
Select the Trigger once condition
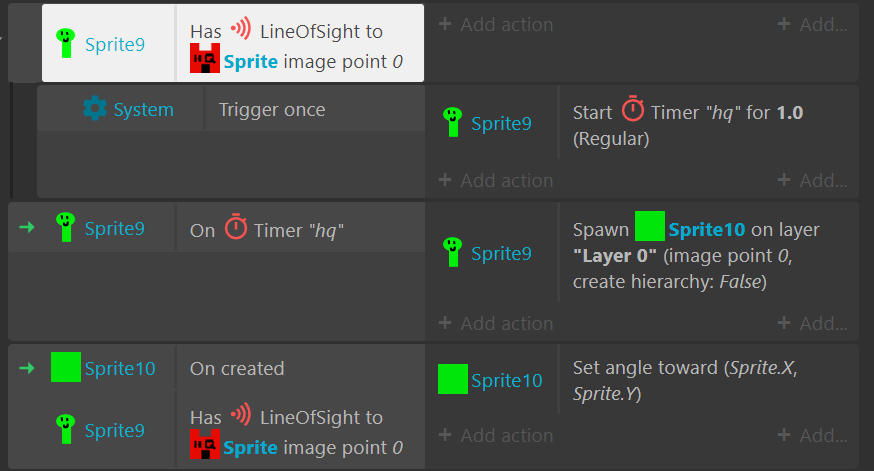click(272, 110)
